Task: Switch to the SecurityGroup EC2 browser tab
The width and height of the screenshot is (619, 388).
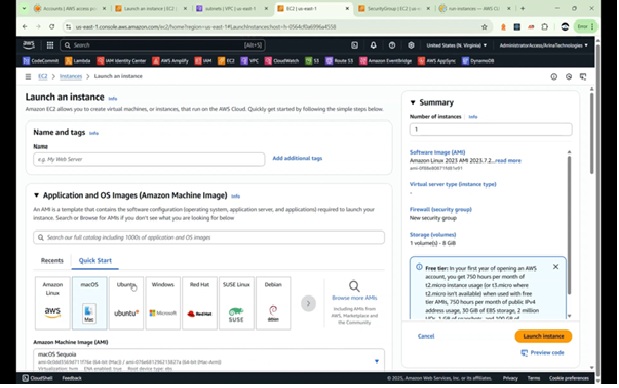Action: point(394,8)
